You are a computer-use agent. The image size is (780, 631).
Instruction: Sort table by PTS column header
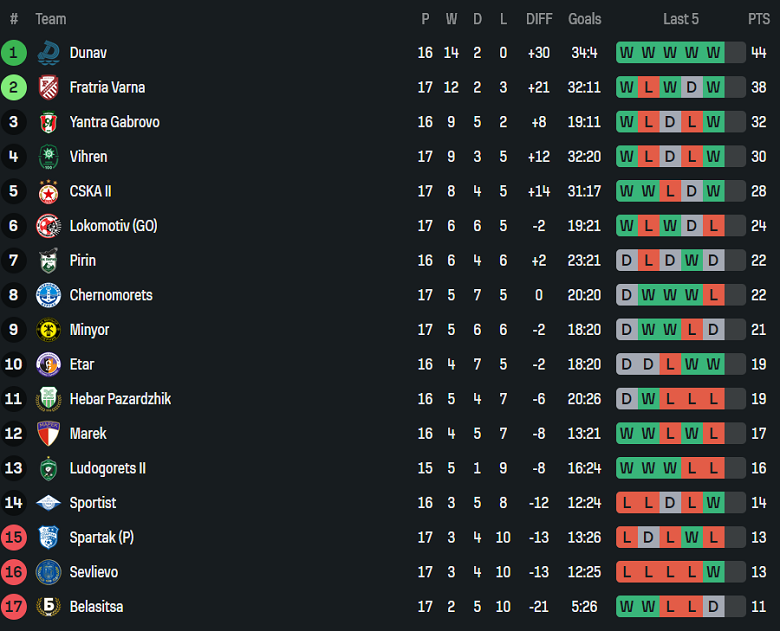(x=758, y=19)
